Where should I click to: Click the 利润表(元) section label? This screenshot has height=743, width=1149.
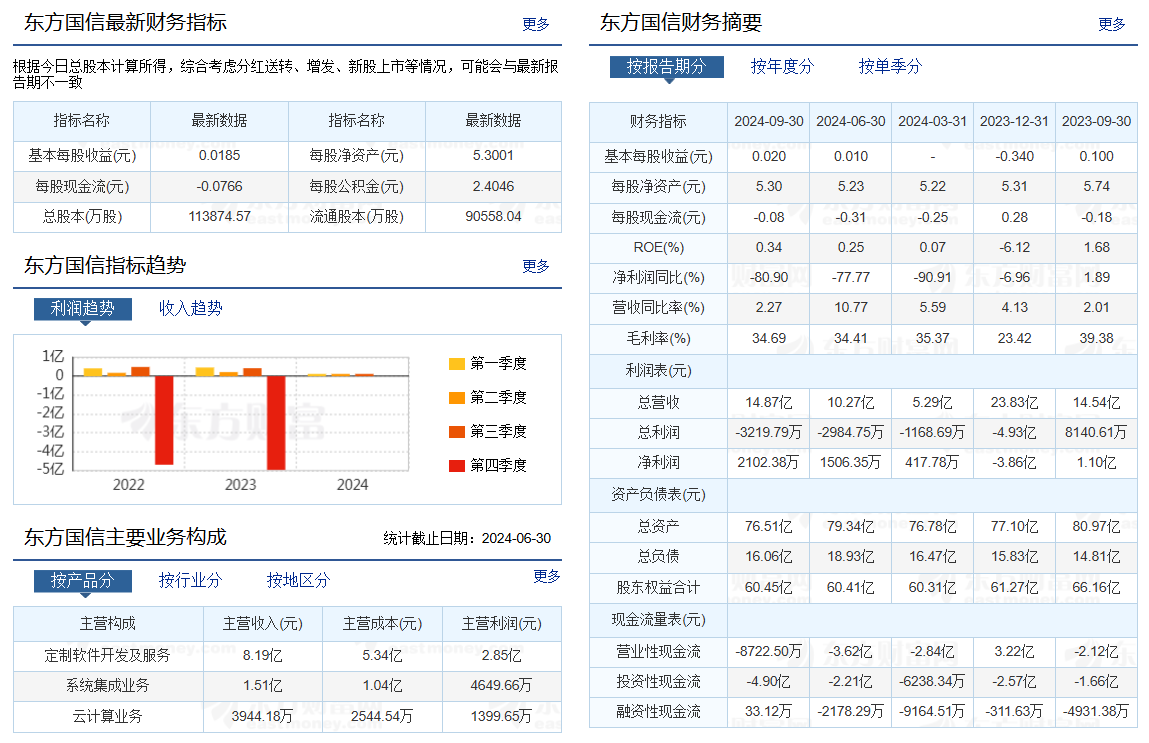[x=658, y=371]
